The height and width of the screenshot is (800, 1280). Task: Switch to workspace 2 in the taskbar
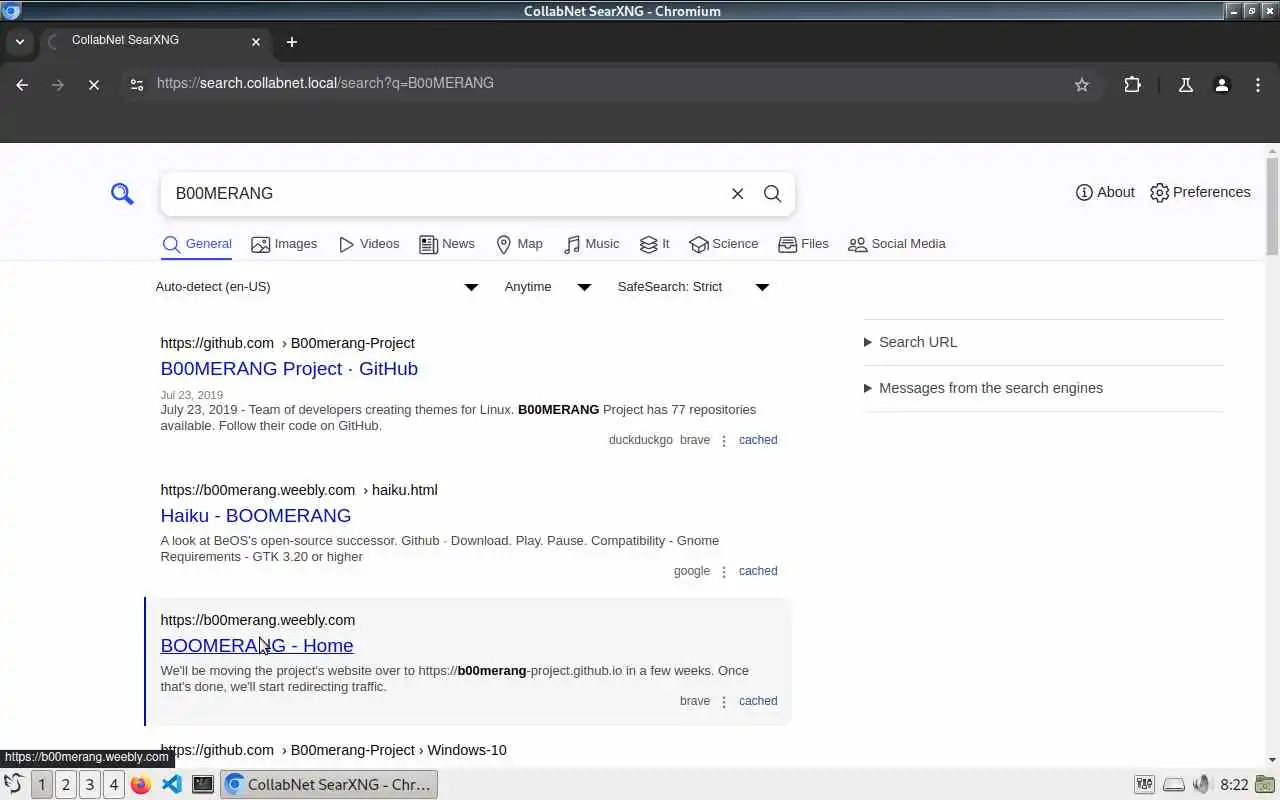coord(66,785)
